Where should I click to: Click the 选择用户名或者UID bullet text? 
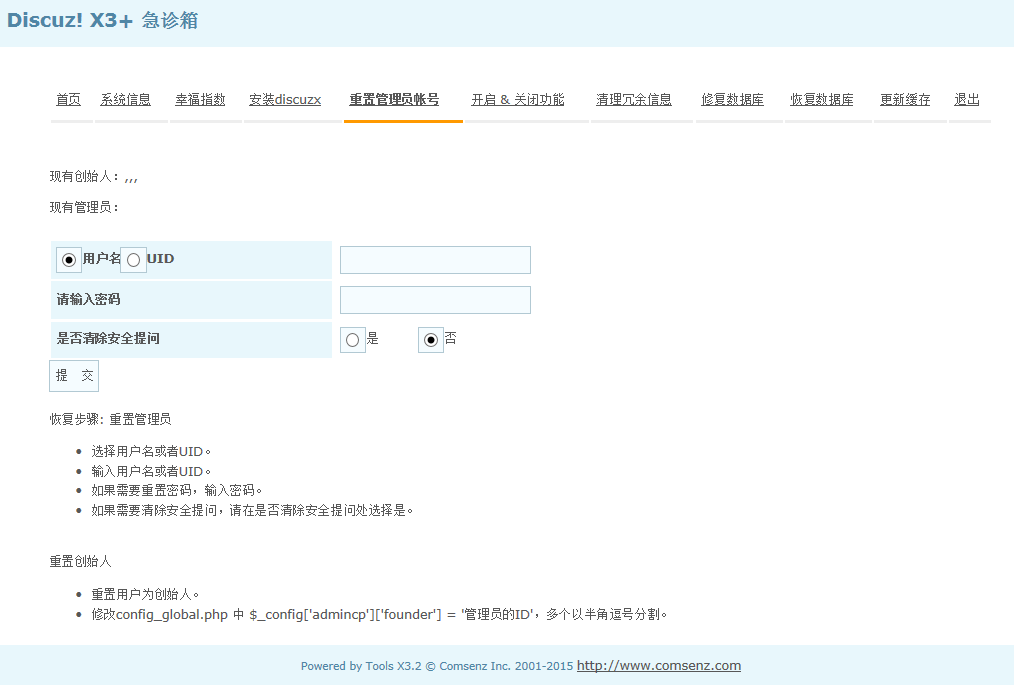pyautogui.click(x=151, y=451)
